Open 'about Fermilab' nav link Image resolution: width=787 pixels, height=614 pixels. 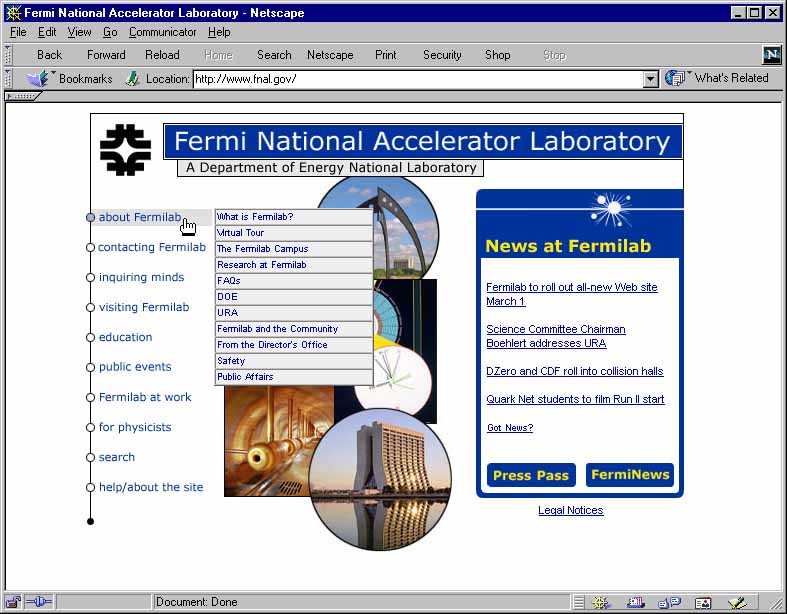[x=140, y=217]
